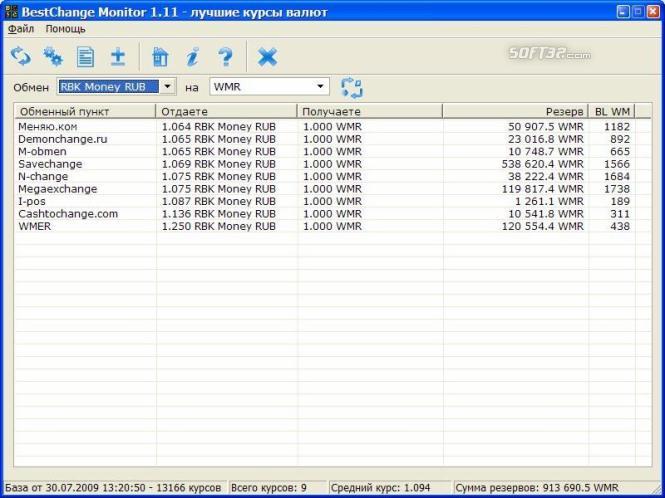Click the refresh rates toolbar icon

[x=21, y=56]
